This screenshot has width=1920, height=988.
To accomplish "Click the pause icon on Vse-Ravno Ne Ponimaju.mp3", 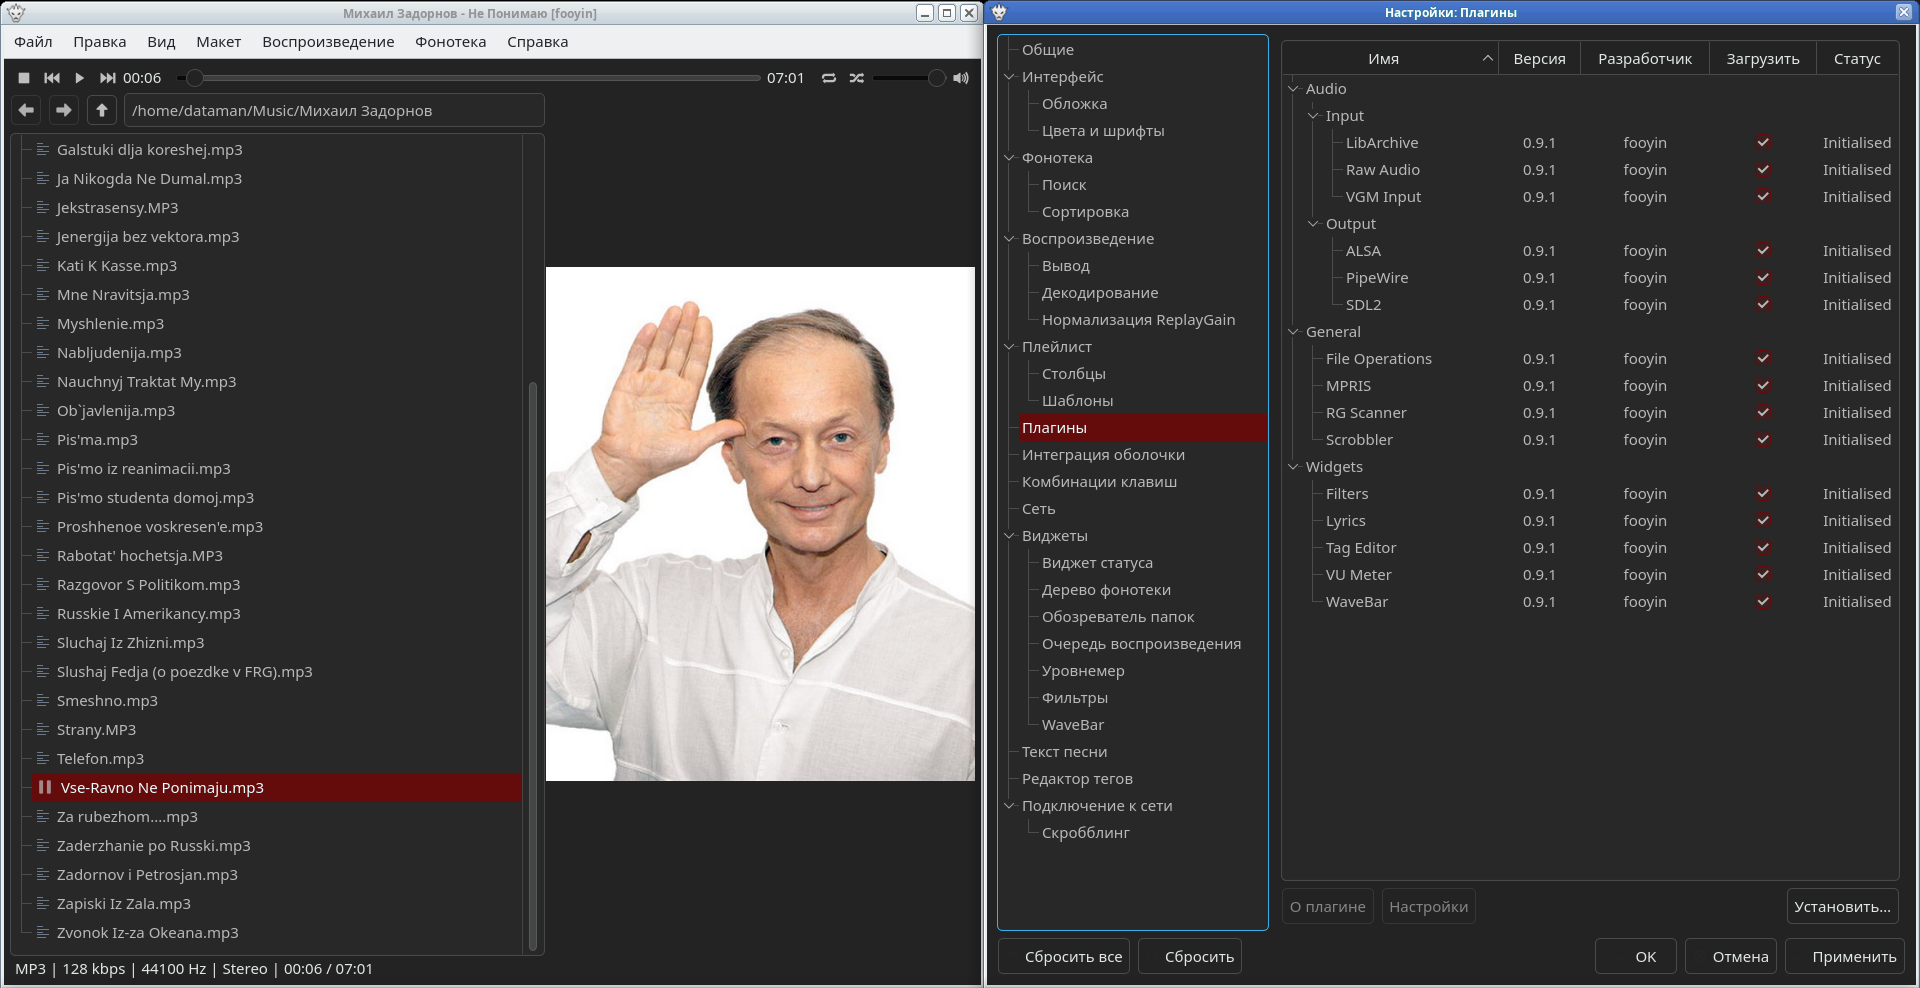I will tap(45, 788).
